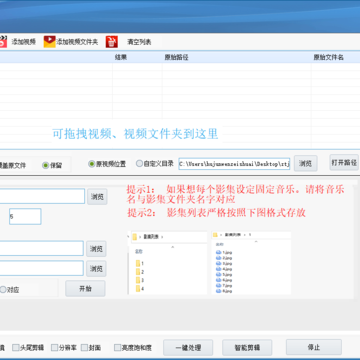Click the 浏览 button directly above 开始
The height and width of the screenshot is (360, 360).
[x=96, y=268]
